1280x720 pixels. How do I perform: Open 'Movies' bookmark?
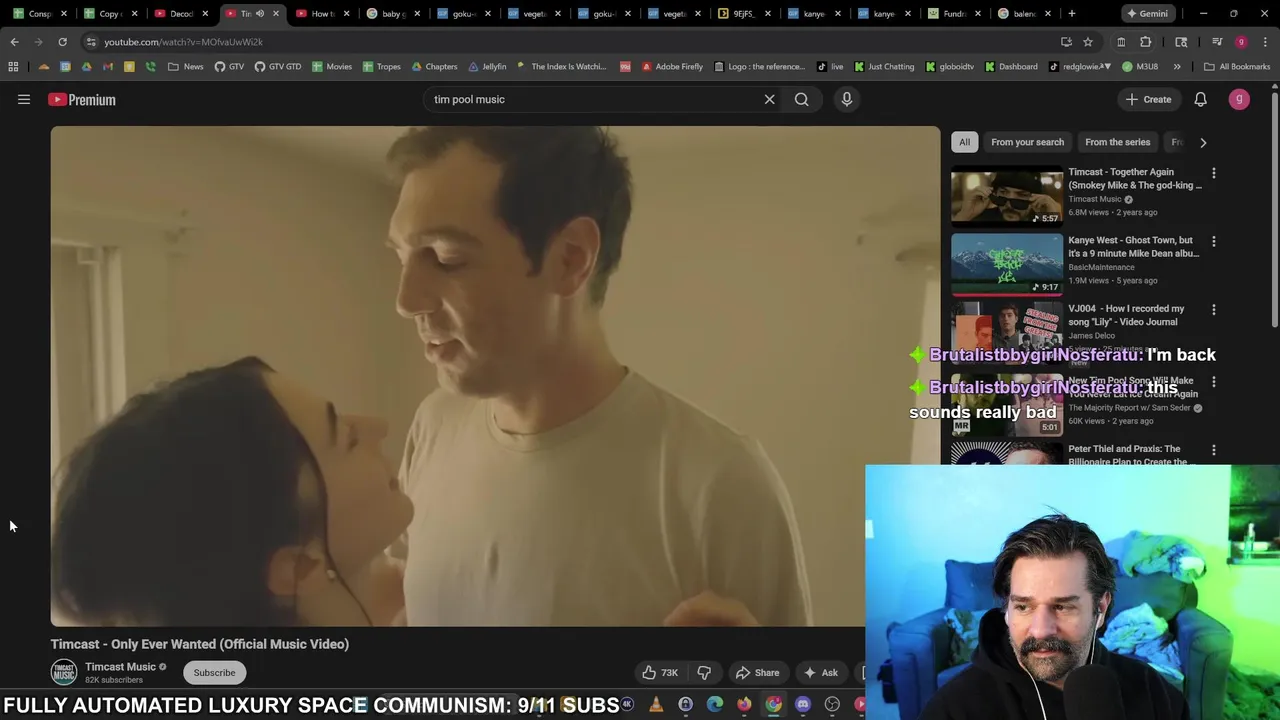coord(331,67)
